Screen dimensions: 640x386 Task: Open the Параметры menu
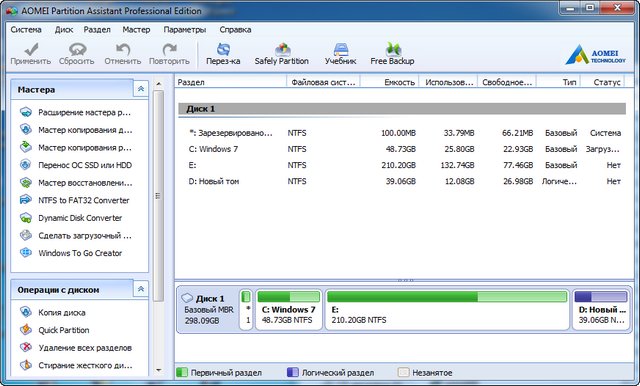[x=185, y=30]
